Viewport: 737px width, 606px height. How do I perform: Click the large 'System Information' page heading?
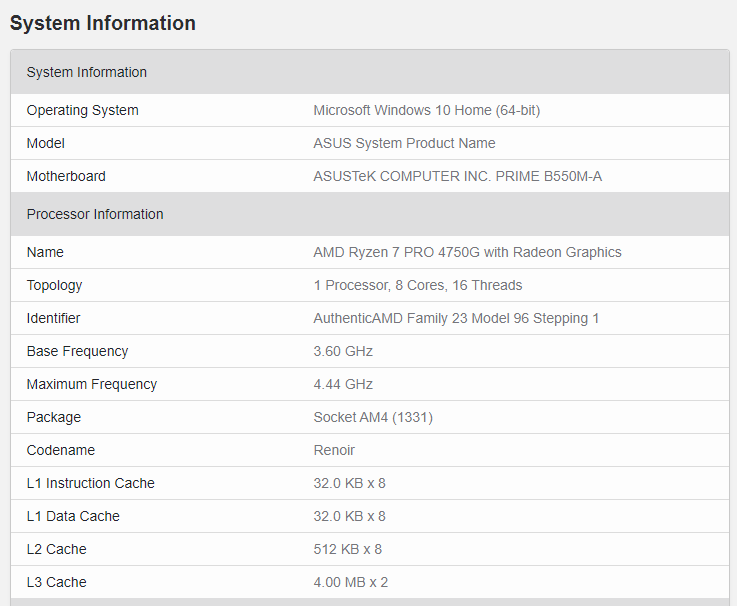[x=102, y=23]
